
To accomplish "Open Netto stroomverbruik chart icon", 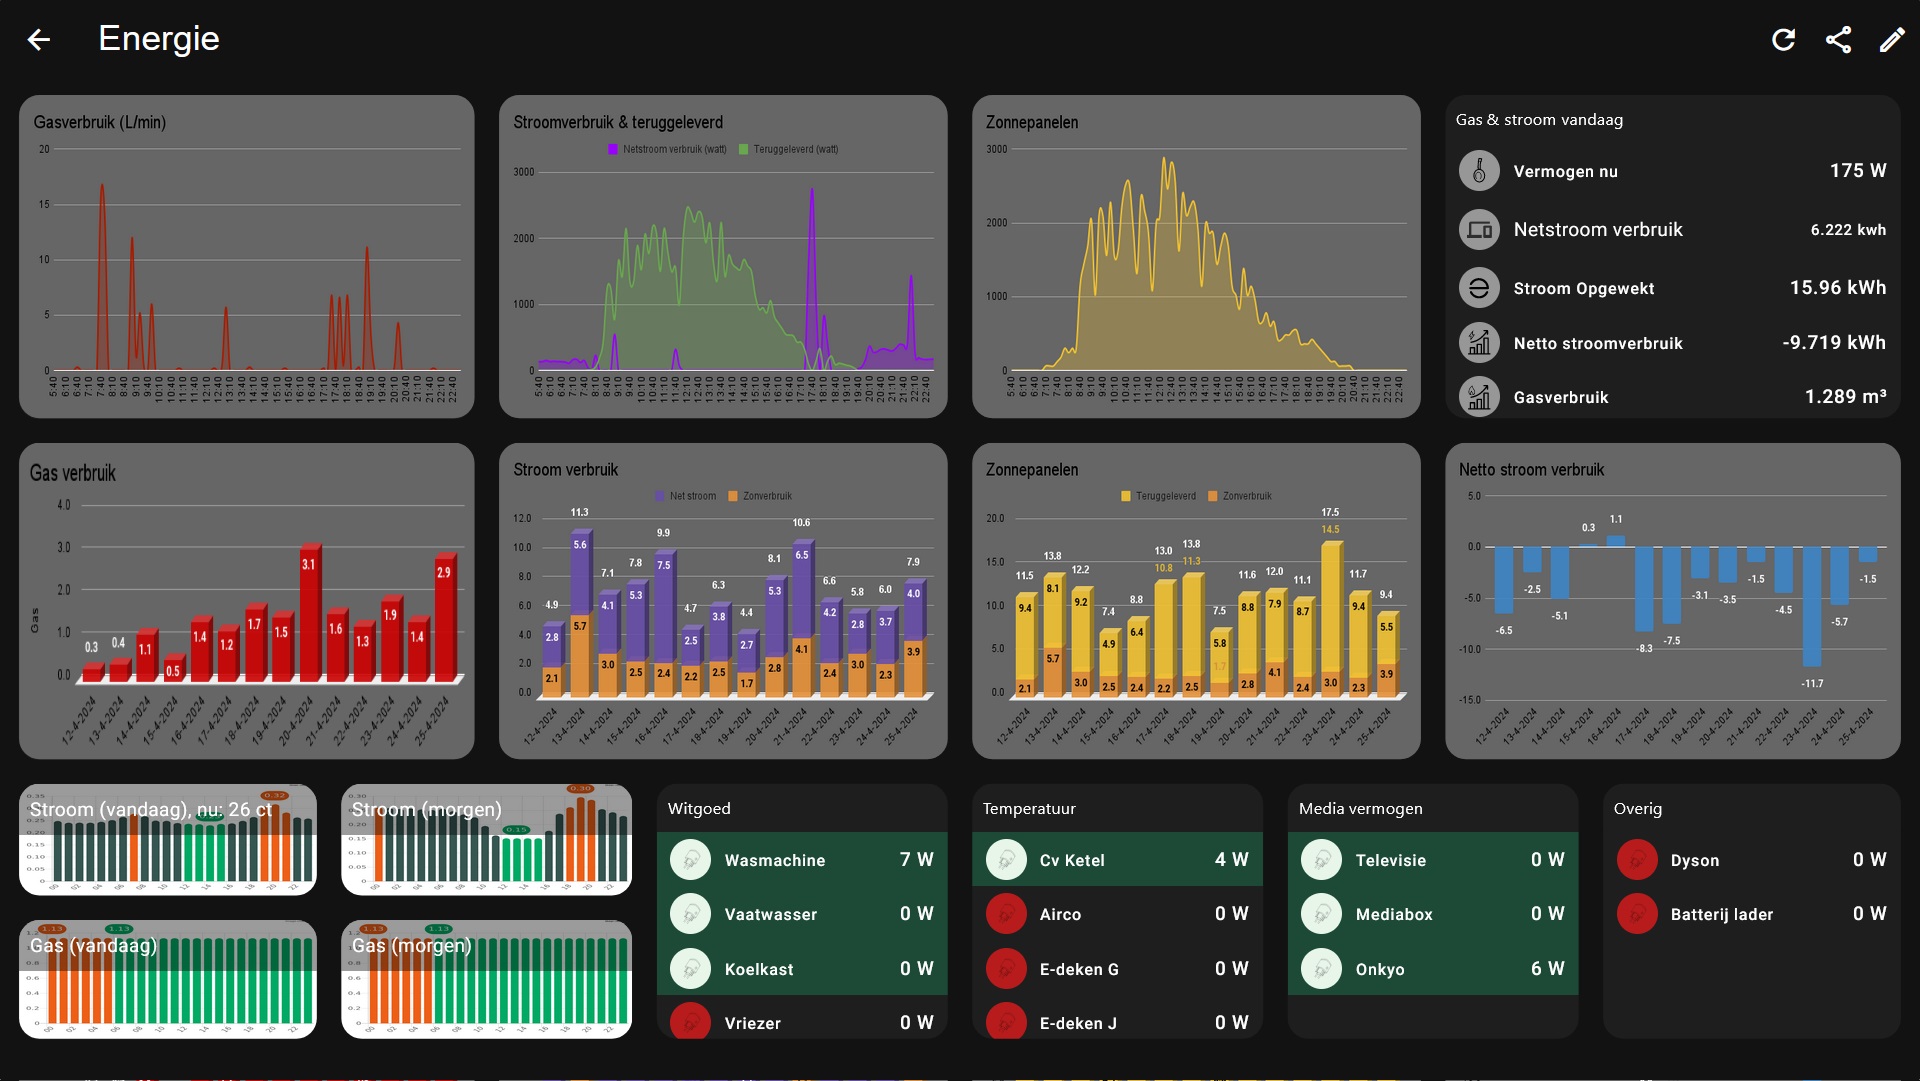I will pos(1478,343).
